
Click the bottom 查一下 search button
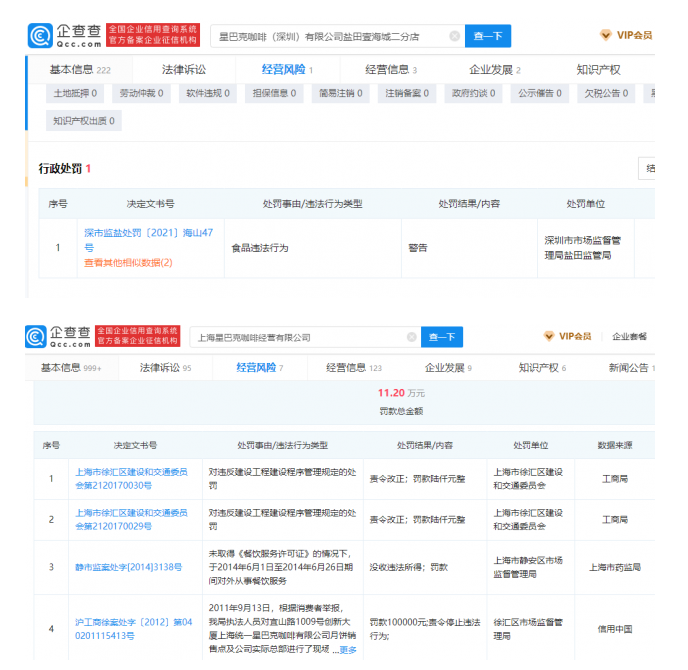tap(442, 337)
